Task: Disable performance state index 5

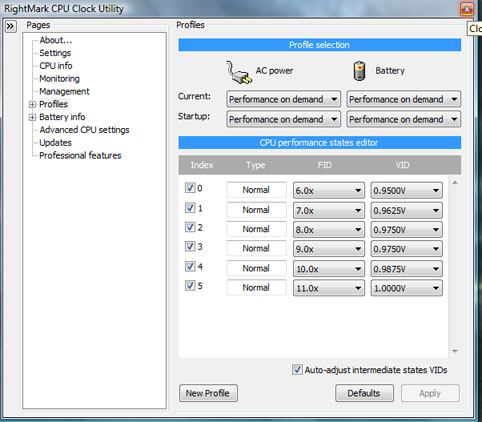Action: click(x=190, y=286)
